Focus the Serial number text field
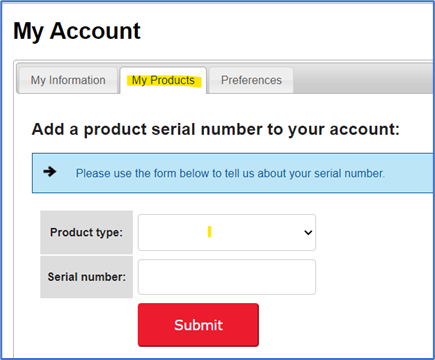The image size is (435, 360). [227, 277]
